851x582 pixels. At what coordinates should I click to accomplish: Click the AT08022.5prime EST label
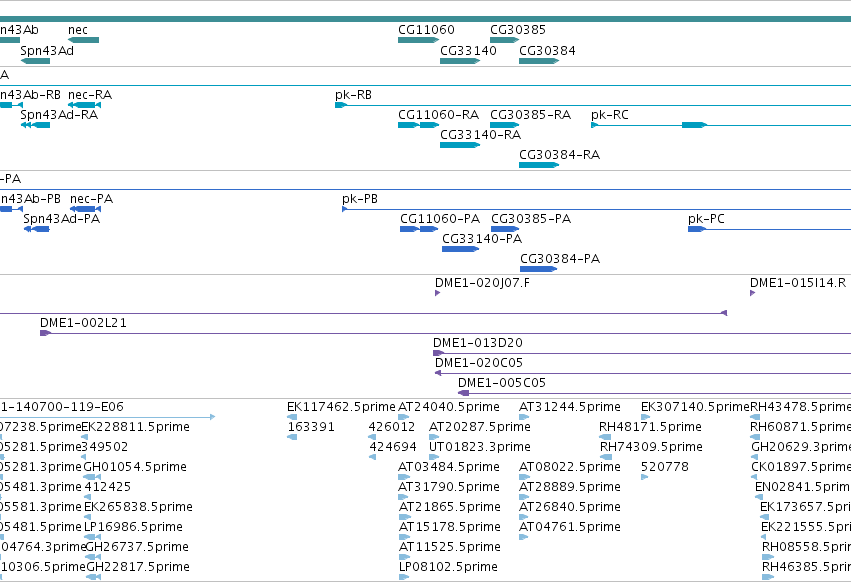coord(570,467)
